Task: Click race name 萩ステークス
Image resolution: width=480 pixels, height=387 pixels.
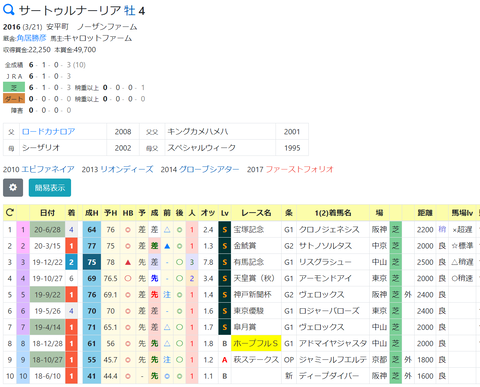Action: 256,360
